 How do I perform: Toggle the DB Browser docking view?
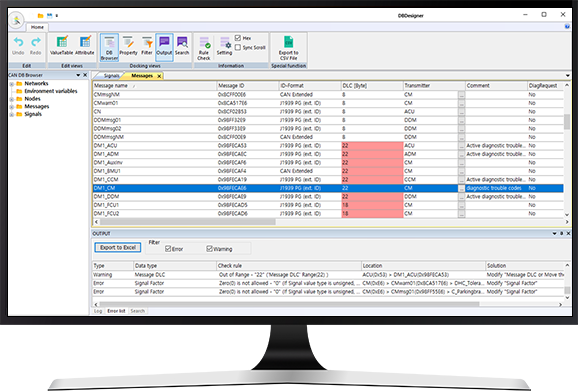click(109, 48)
